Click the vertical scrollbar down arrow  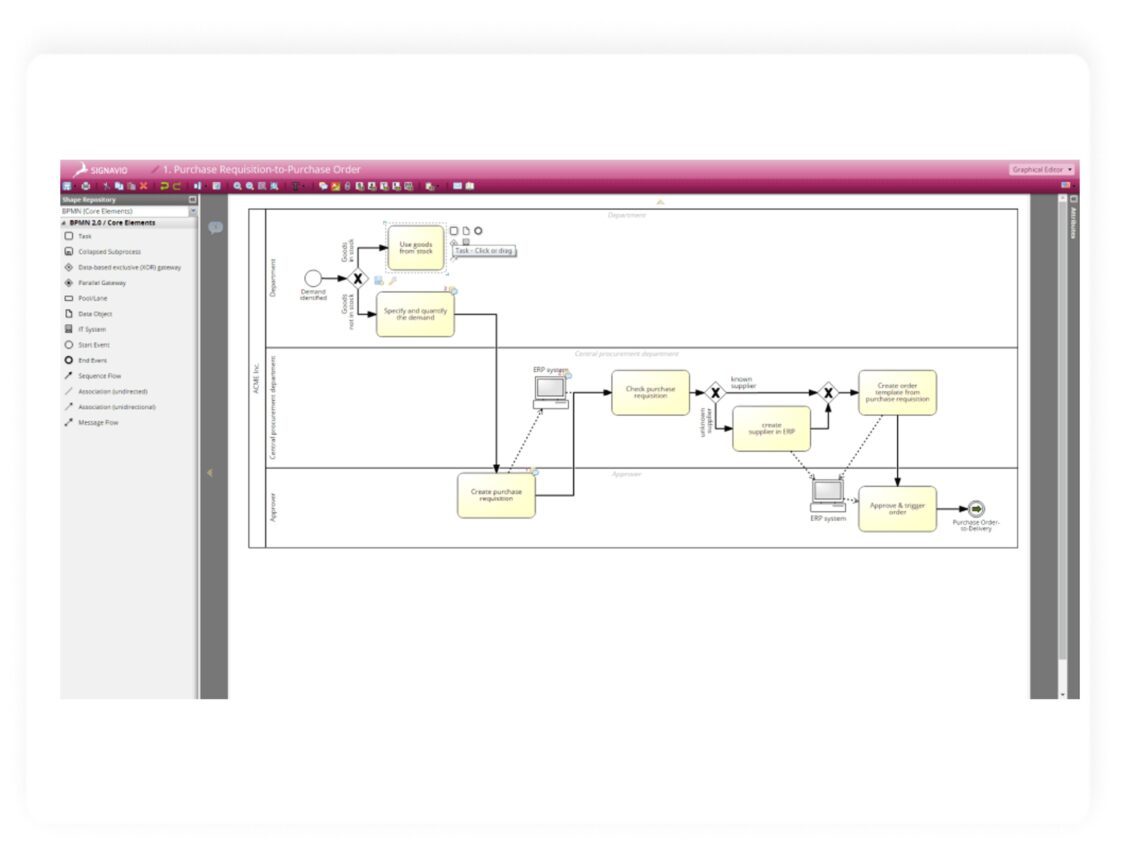click(1062, 694)
